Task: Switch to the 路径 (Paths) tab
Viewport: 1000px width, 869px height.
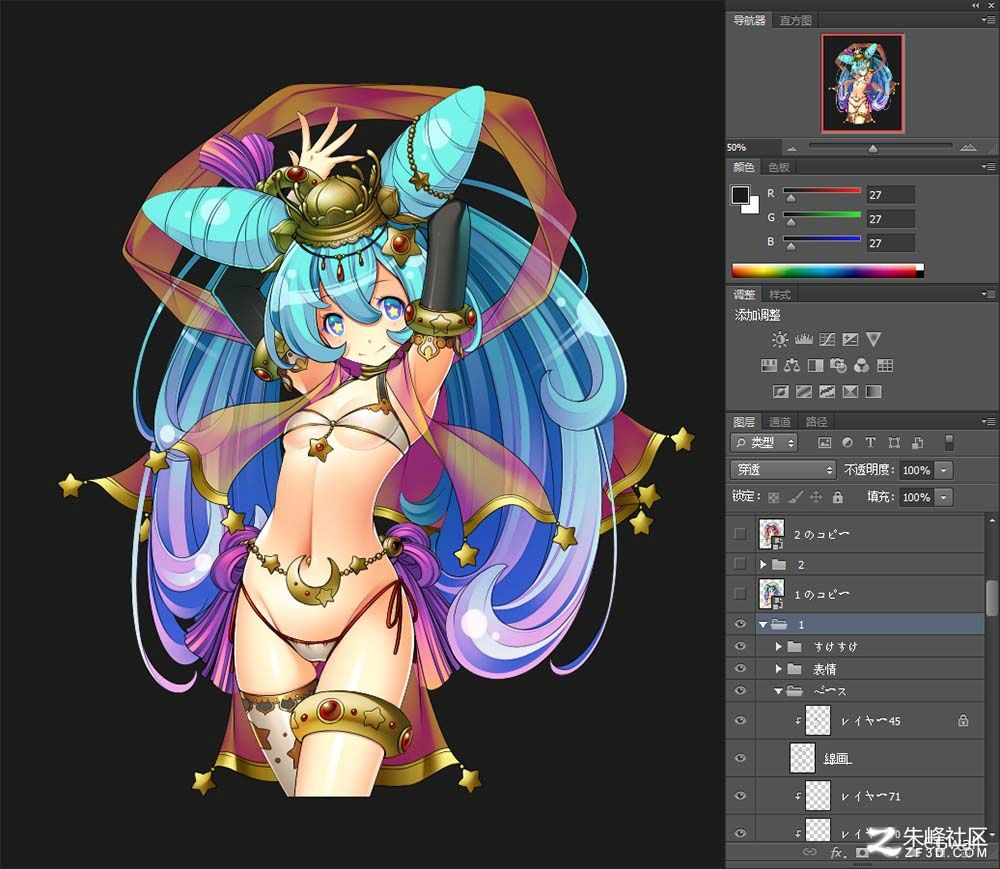Action: [x=816, y=421]
